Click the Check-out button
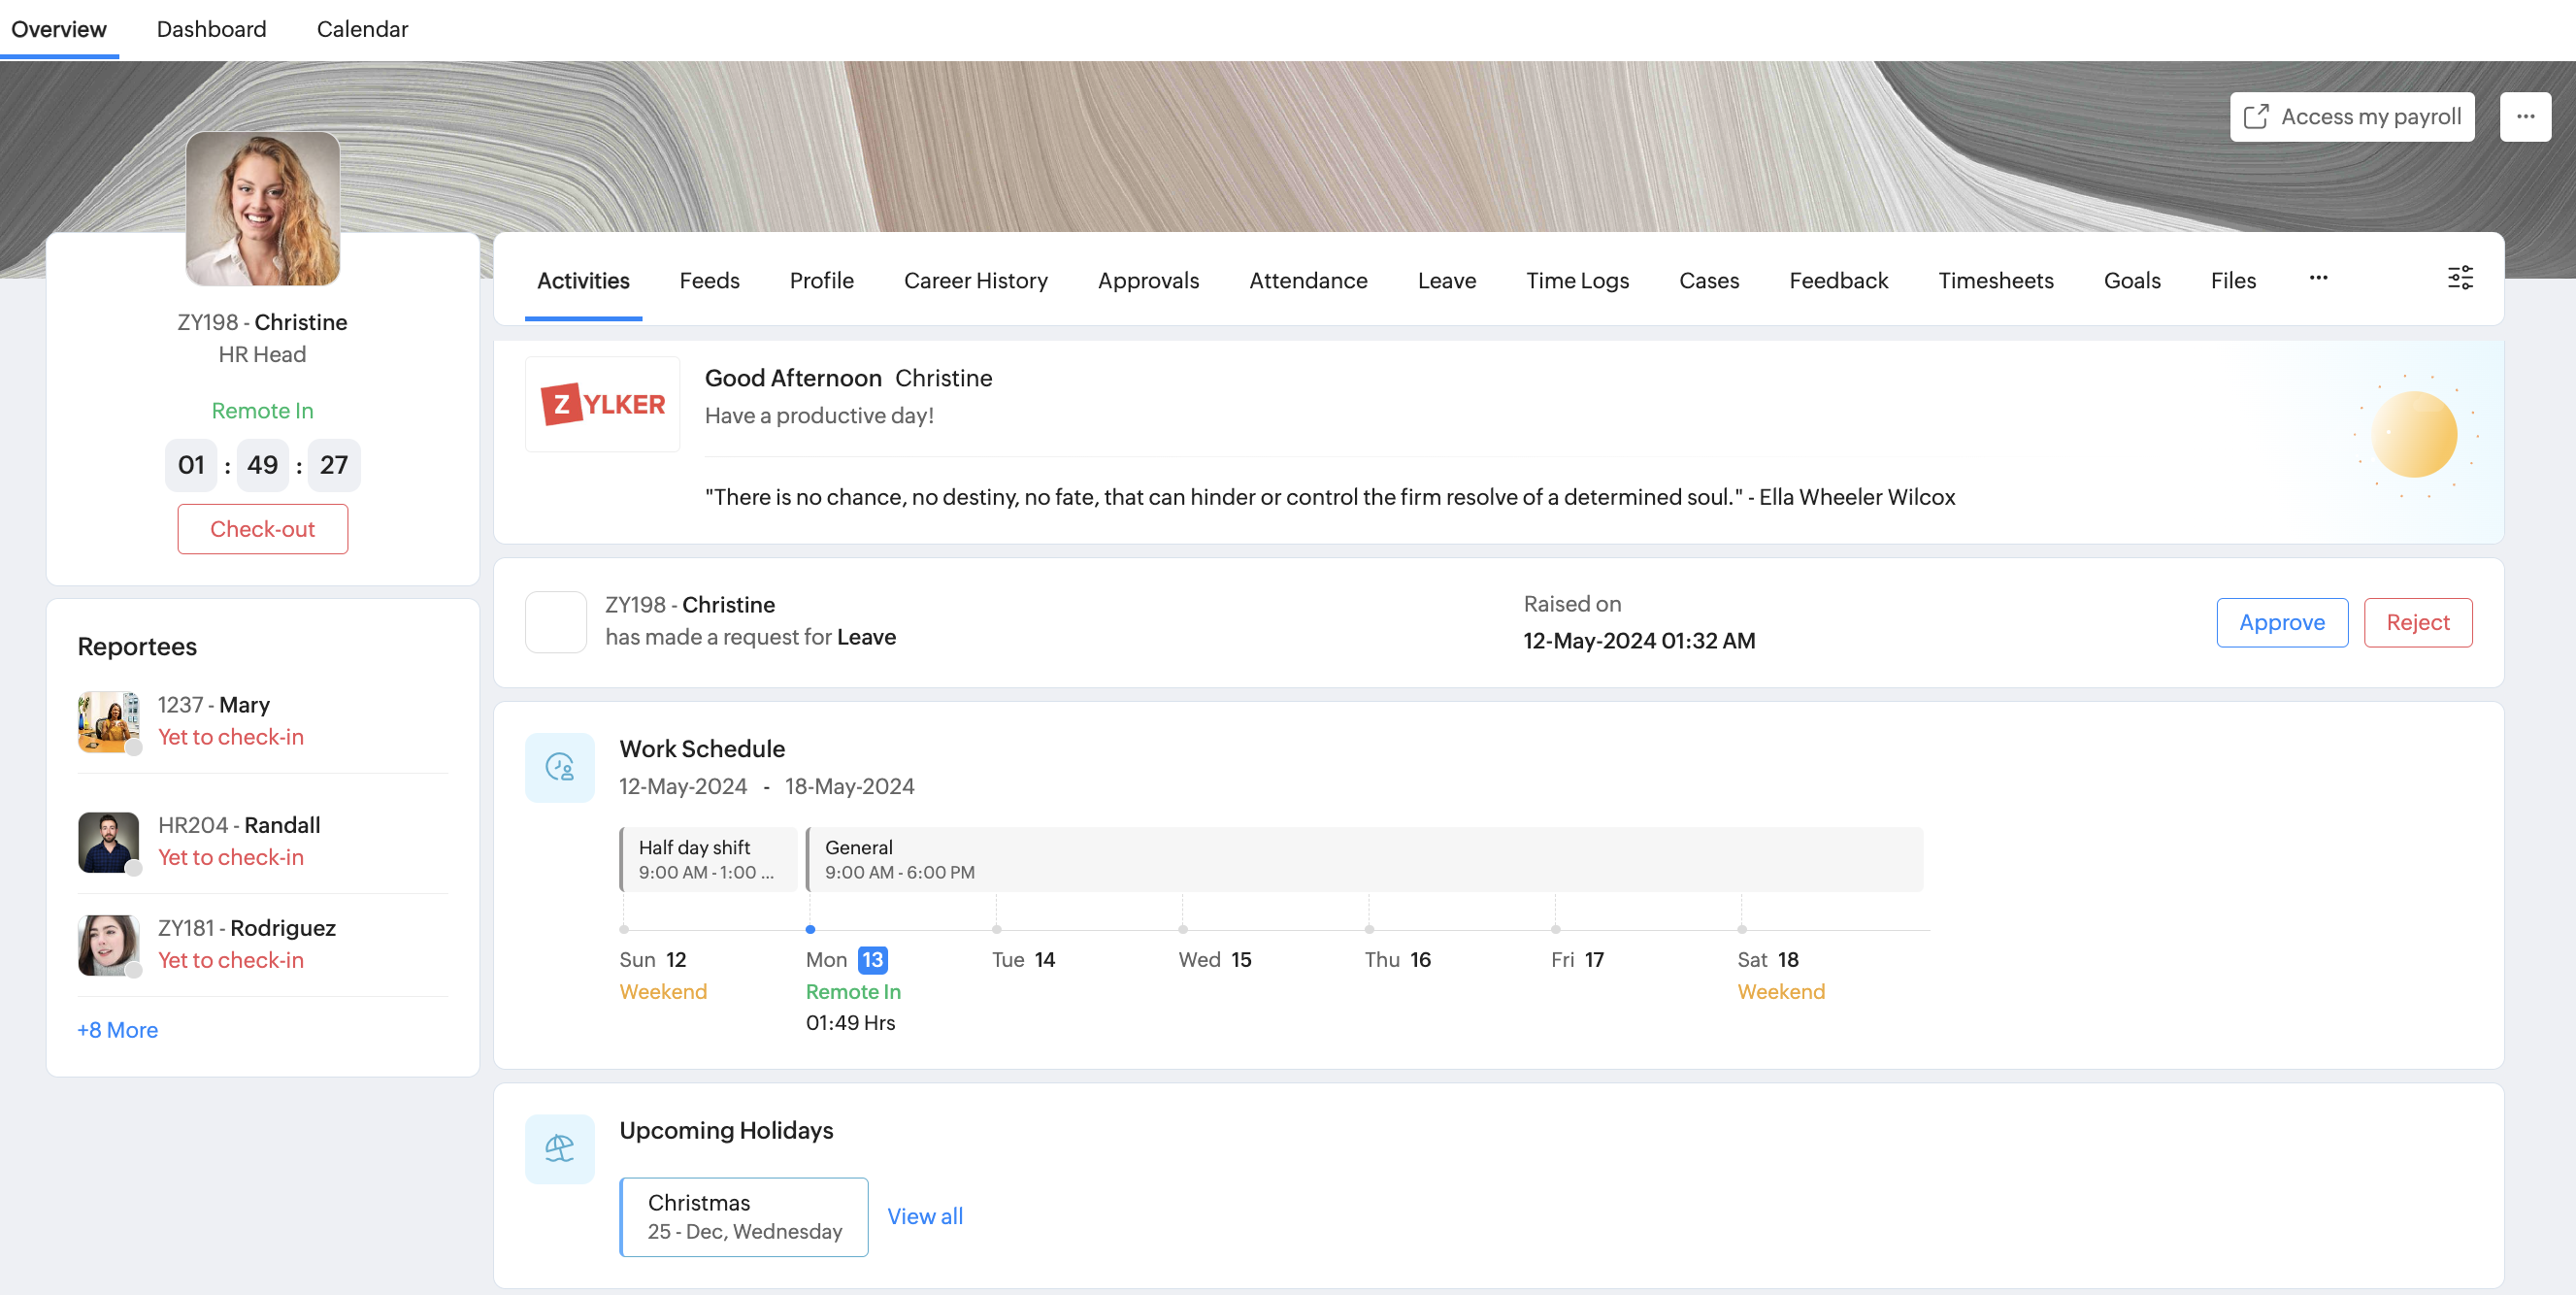Image resolution: width=2576 pixels, height=1295 pixels. [x=263, y=529]
